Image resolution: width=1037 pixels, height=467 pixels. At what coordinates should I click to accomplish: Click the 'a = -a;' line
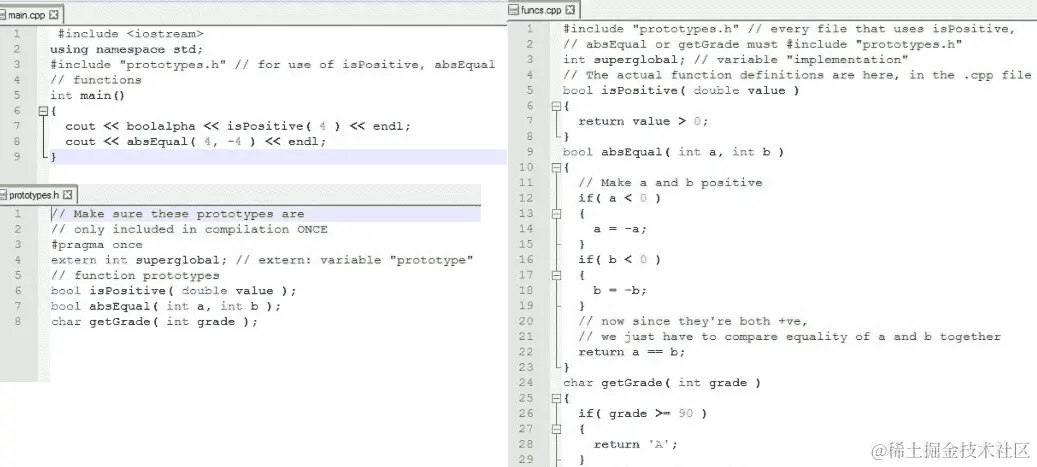point(620,229)
